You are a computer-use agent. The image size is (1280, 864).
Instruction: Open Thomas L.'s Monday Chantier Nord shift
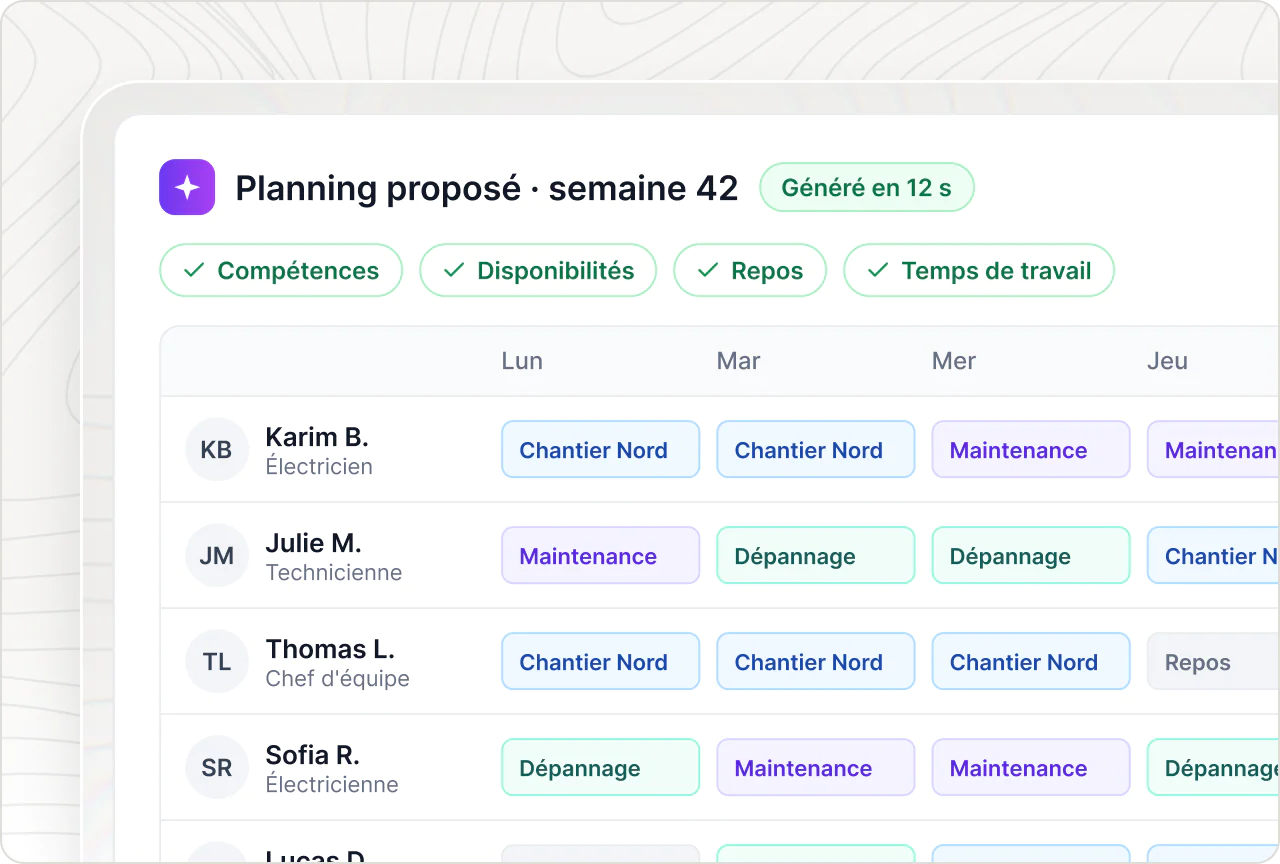(600, 662)
